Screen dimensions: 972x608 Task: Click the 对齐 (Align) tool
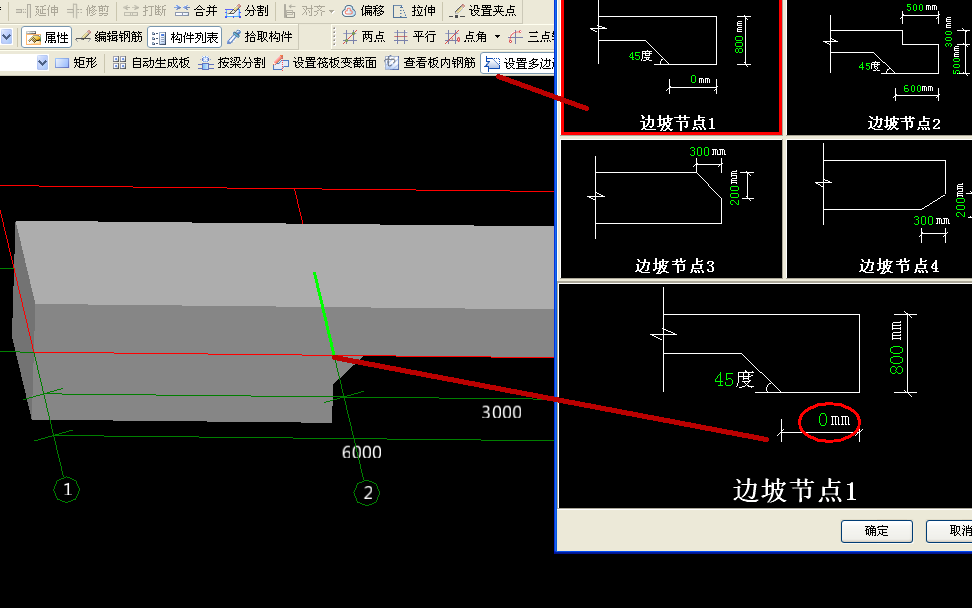[x=304, y=11]
